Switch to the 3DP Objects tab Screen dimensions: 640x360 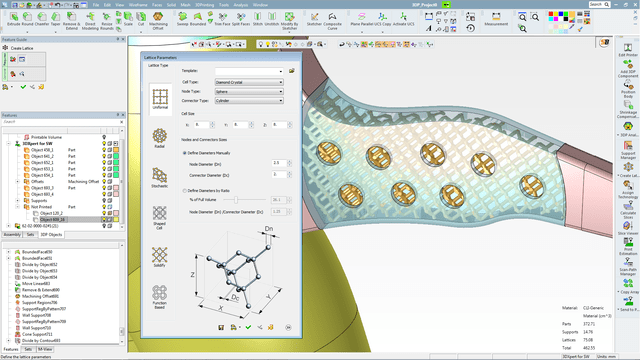[x=51, y=235]
